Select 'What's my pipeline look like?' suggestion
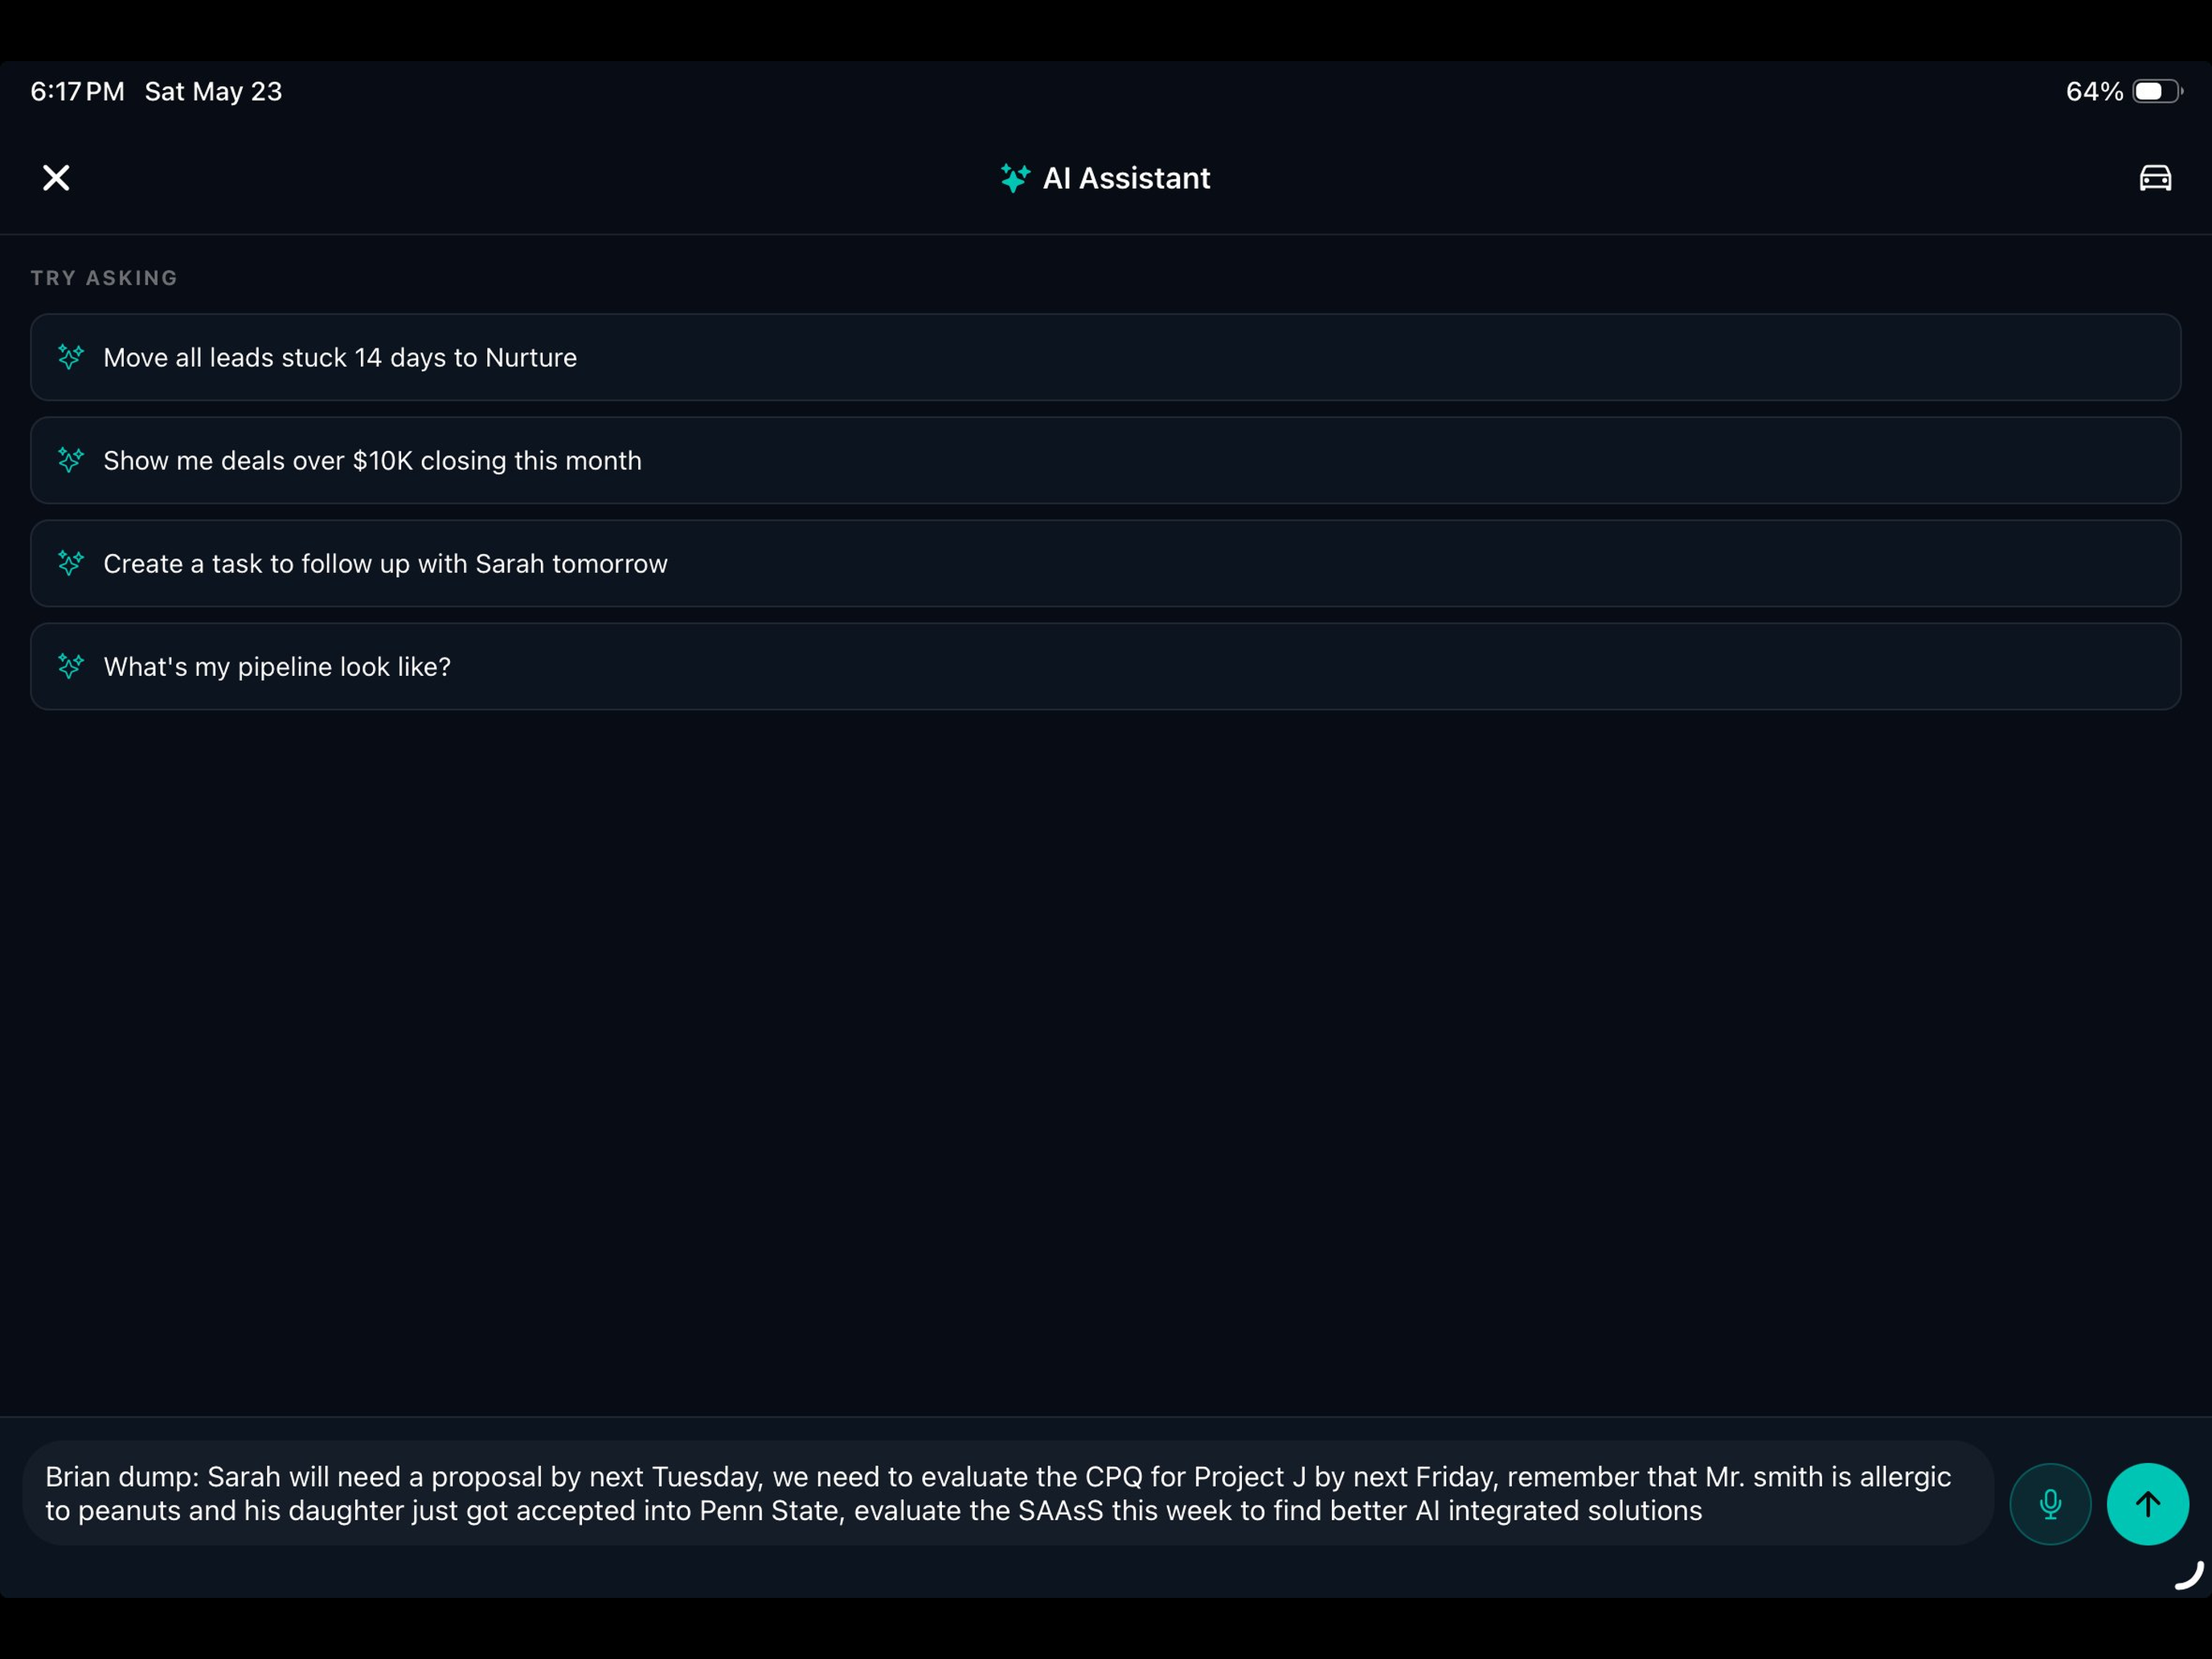The image size is (2212, 1659). tap(1105, 666)
